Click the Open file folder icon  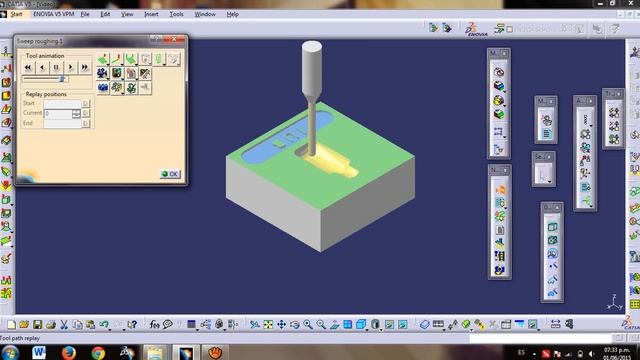pos(24,324)
